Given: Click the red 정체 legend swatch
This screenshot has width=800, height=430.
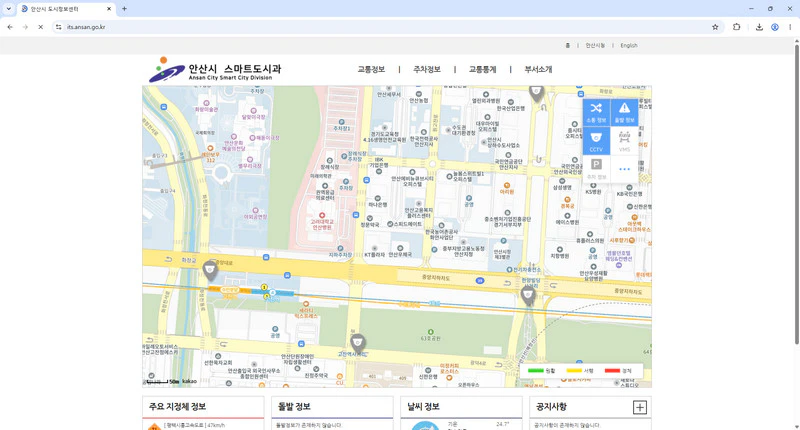Looking at the screenshot, I should click(x=612, y=371).
